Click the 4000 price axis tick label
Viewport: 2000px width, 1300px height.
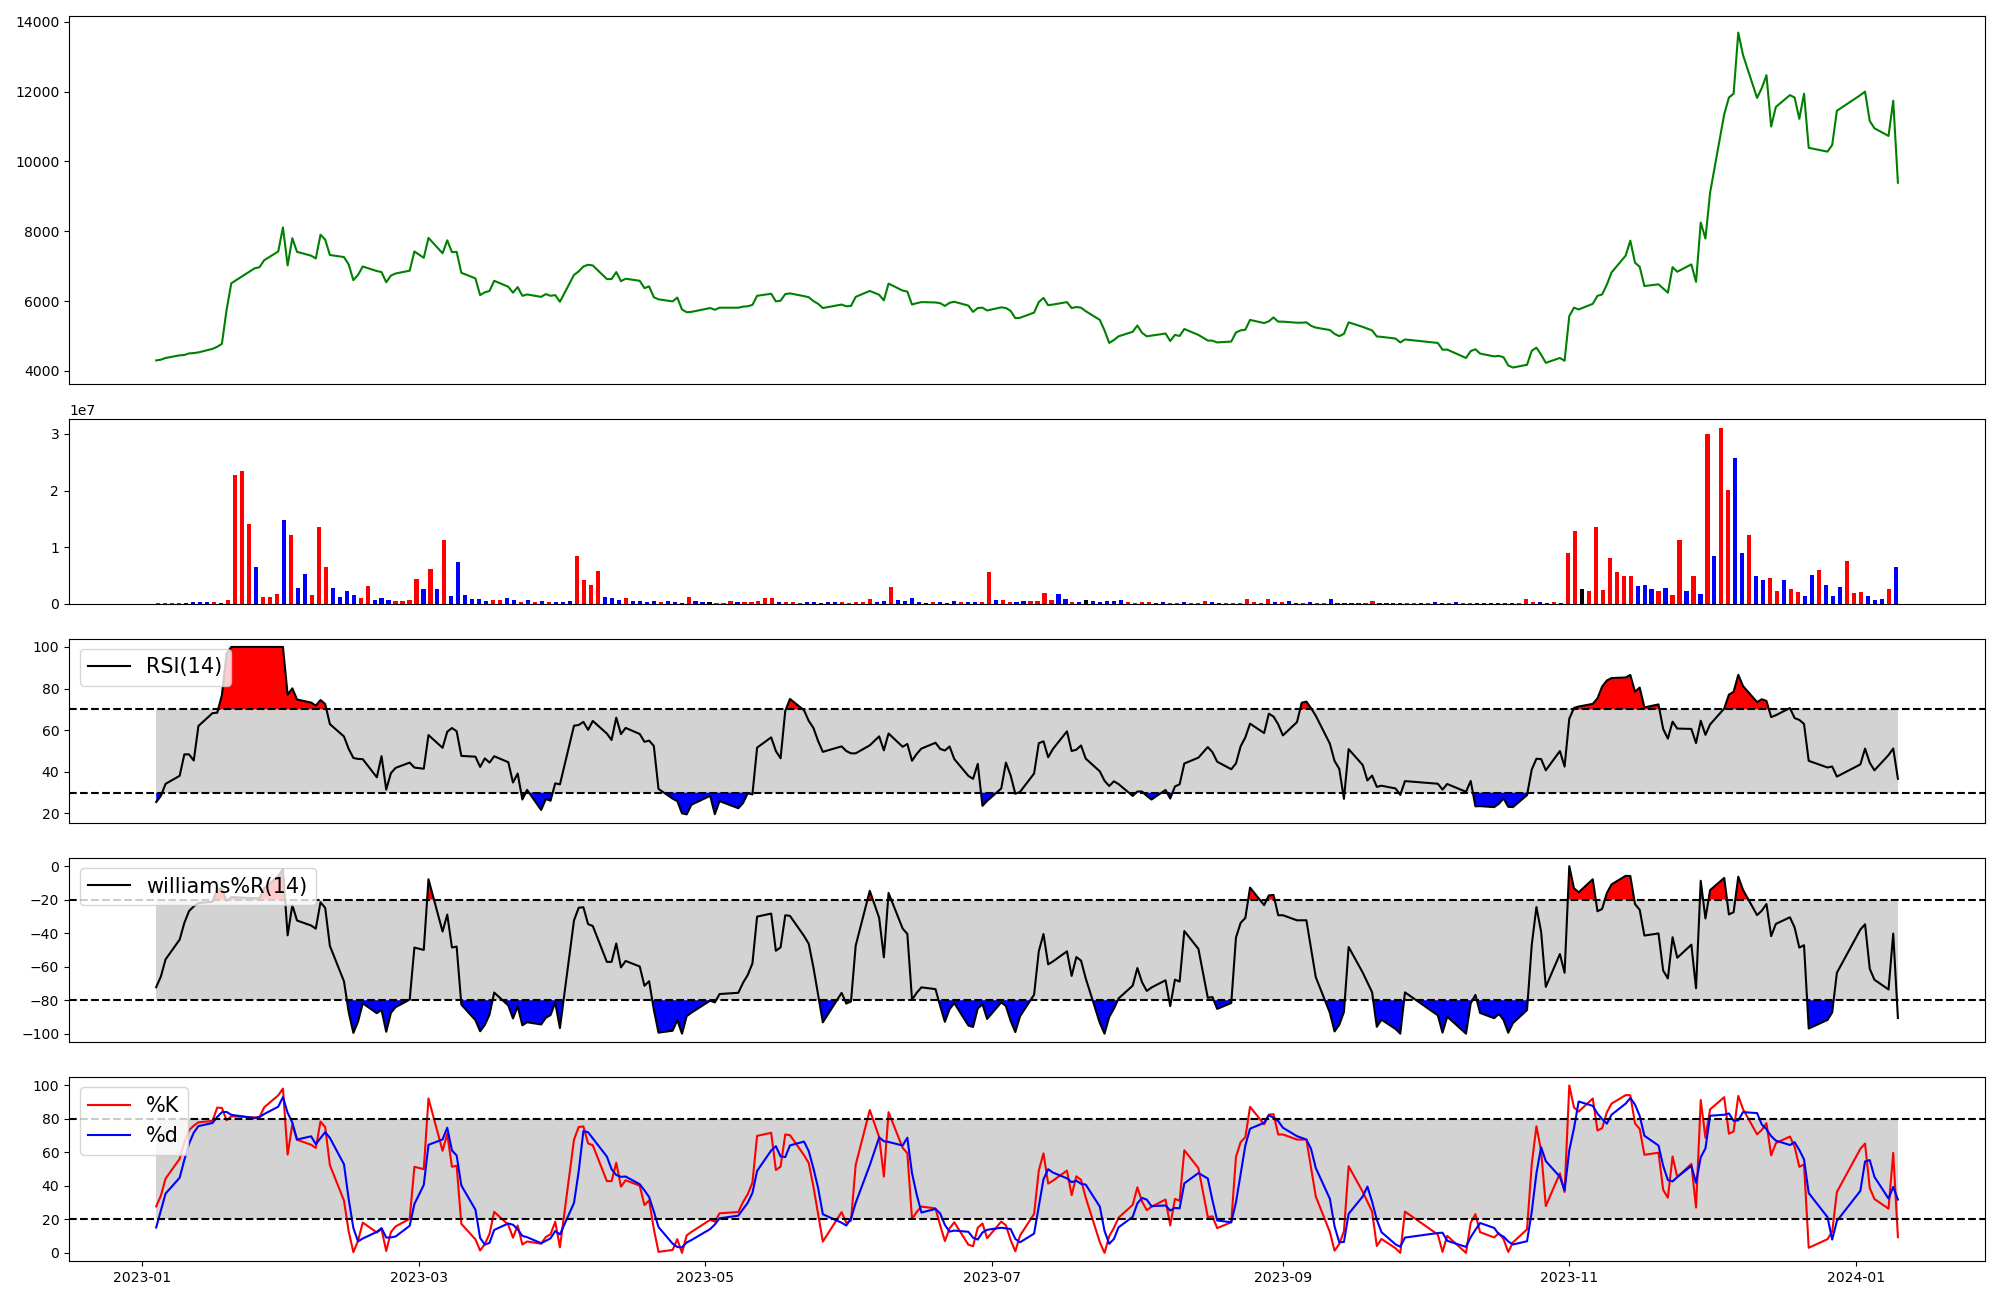coord(40,372)
